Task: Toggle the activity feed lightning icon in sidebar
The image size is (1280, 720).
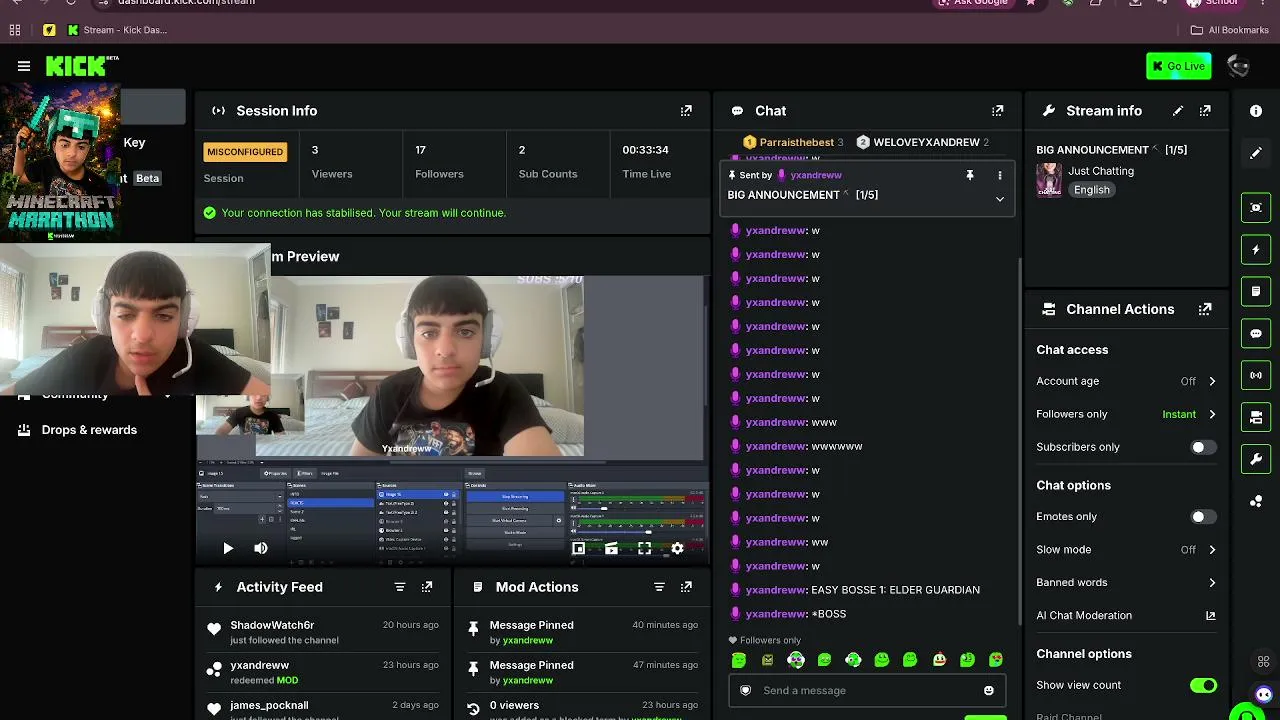Action: pos(1256,249)
